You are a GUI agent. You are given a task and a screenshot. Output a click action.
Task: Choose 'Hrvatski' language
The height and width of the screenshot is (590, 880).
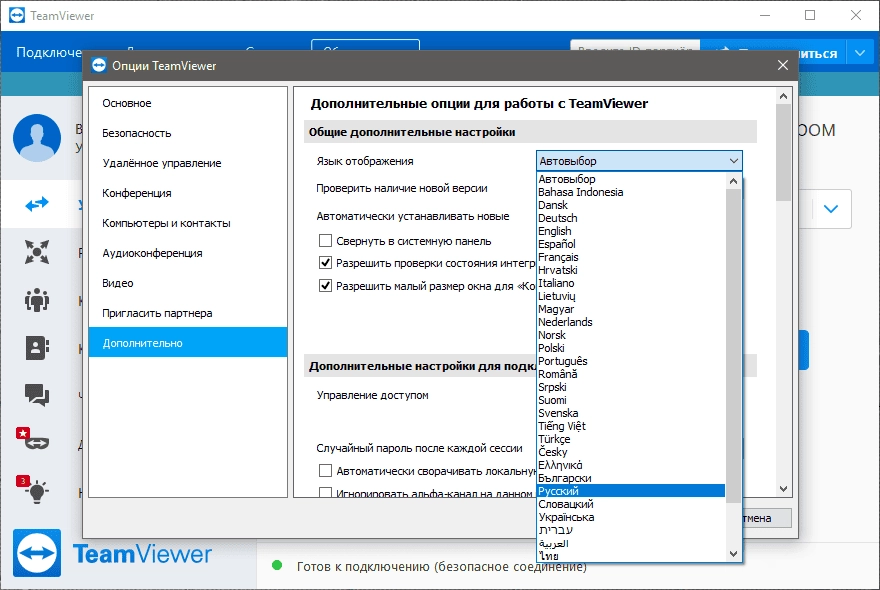631,270
